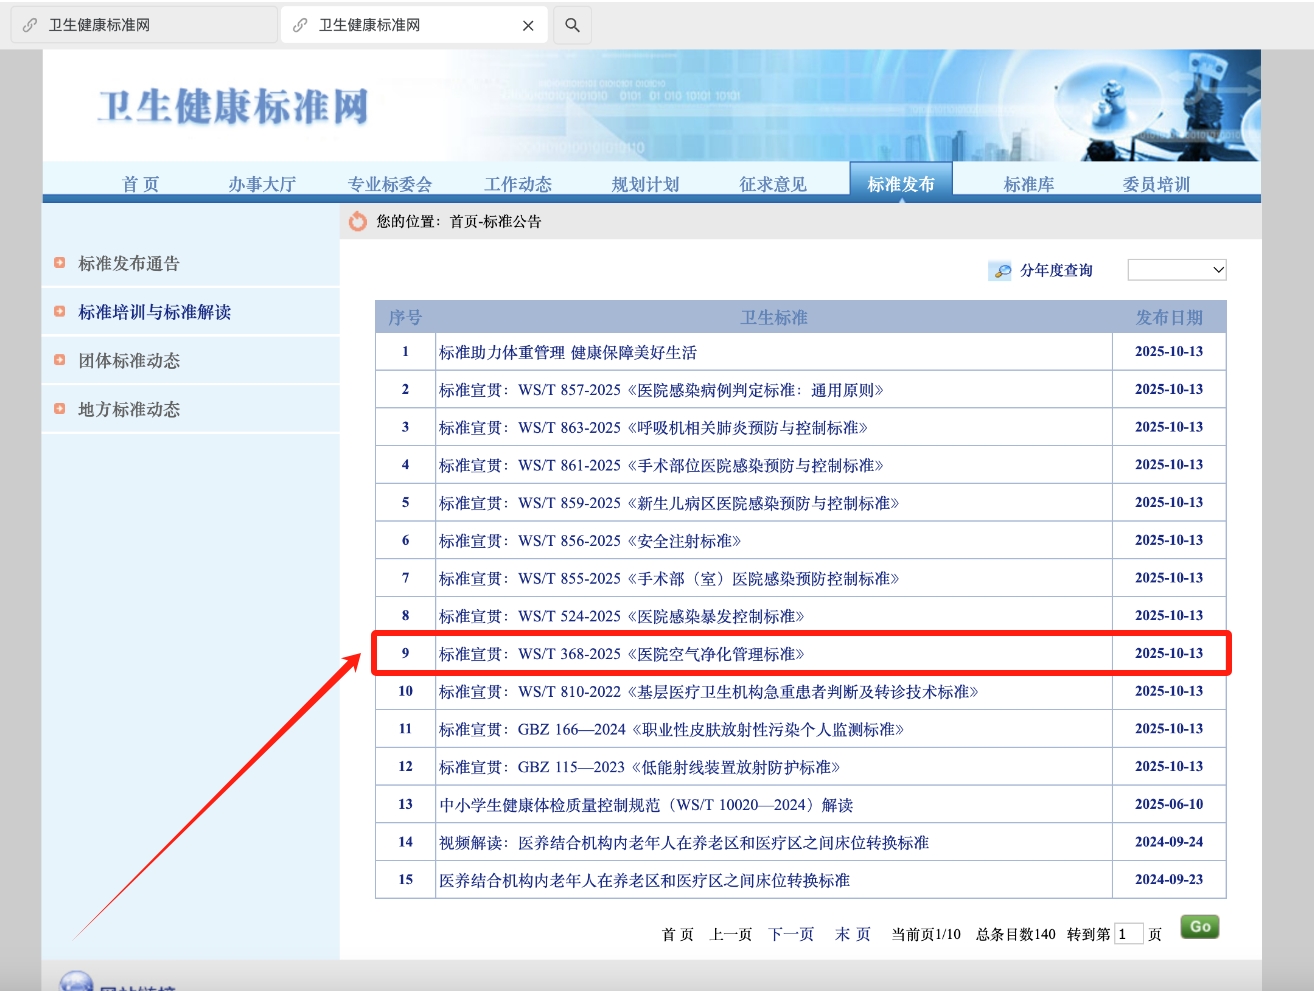Click bullet icon beside 团体标准动态

point(60,360)
